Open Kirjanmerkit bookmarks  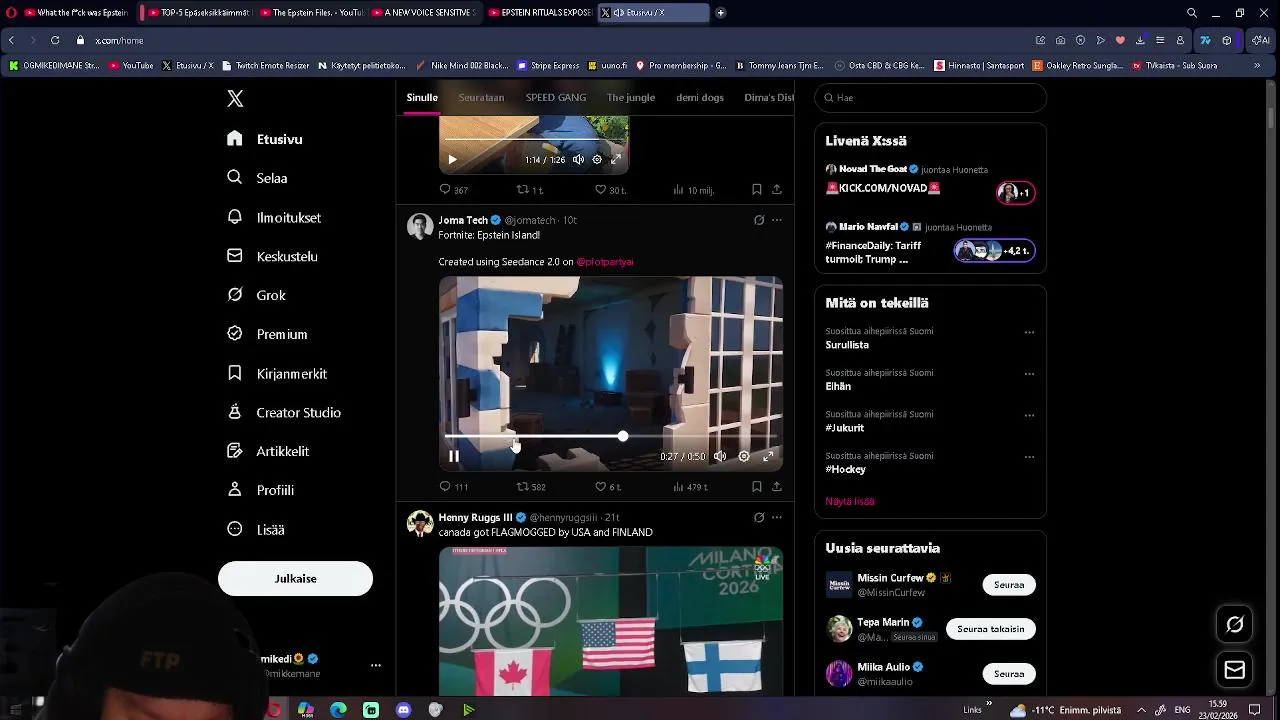click(277, 373)
